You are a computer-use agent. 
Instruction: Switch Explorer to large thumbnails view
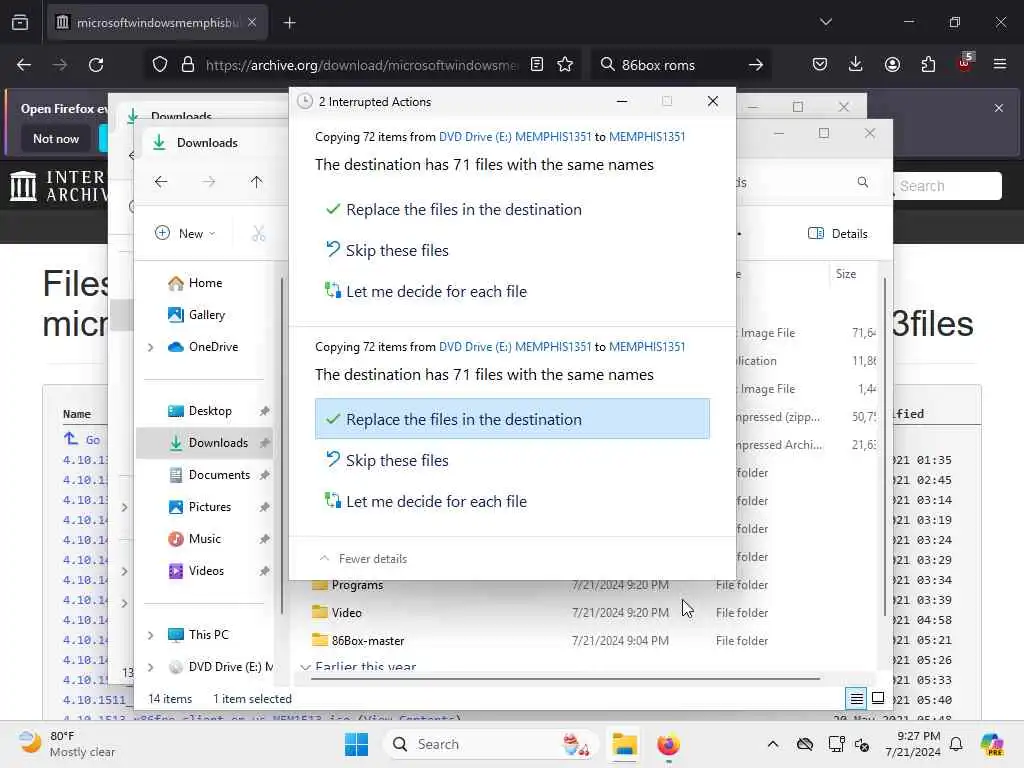tap(878, 699)
